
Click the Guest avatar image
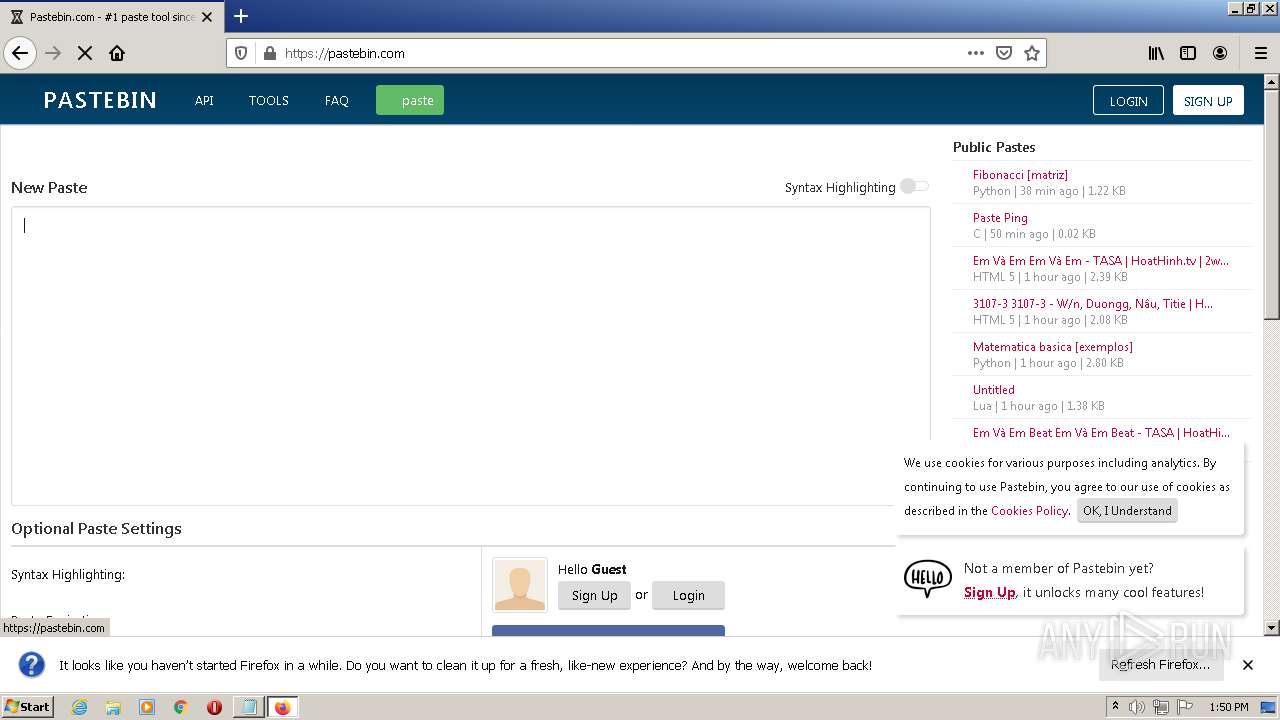[x=520, y=585]
